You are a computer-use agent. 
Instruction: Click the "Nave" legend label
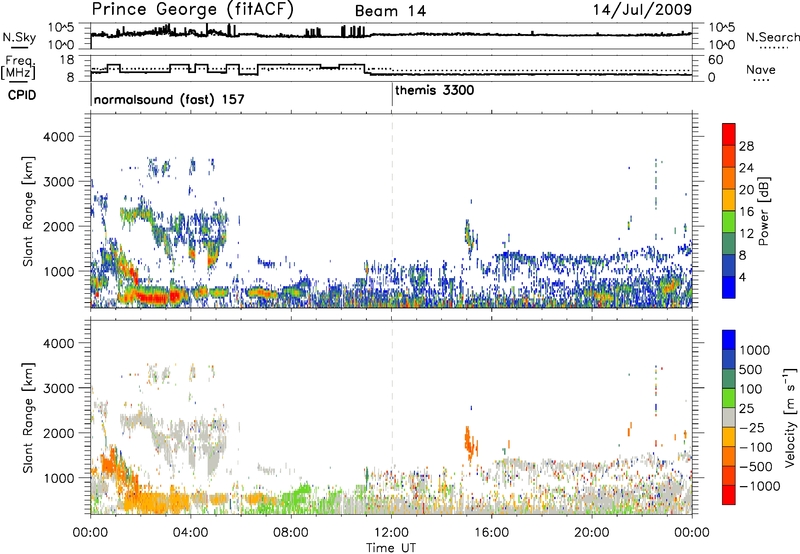761,70
